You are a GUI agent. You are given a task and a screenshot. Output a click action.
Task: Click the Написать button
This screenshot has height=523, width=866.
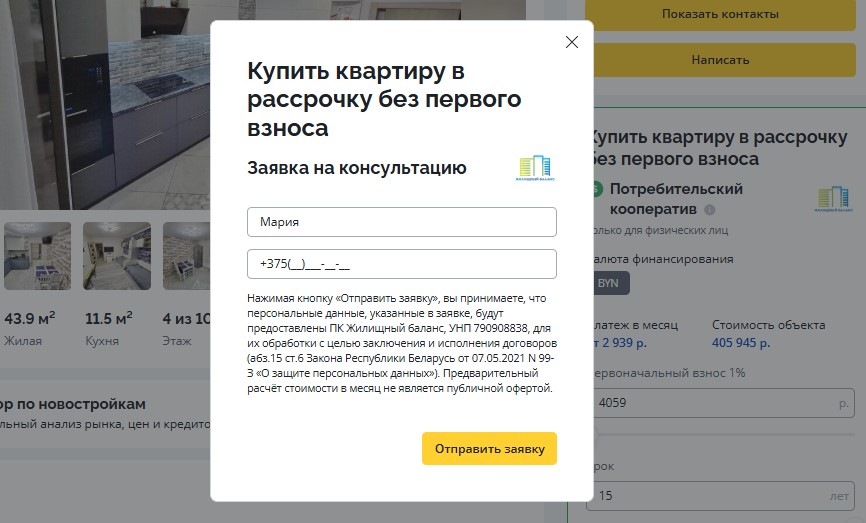(720, 60)
